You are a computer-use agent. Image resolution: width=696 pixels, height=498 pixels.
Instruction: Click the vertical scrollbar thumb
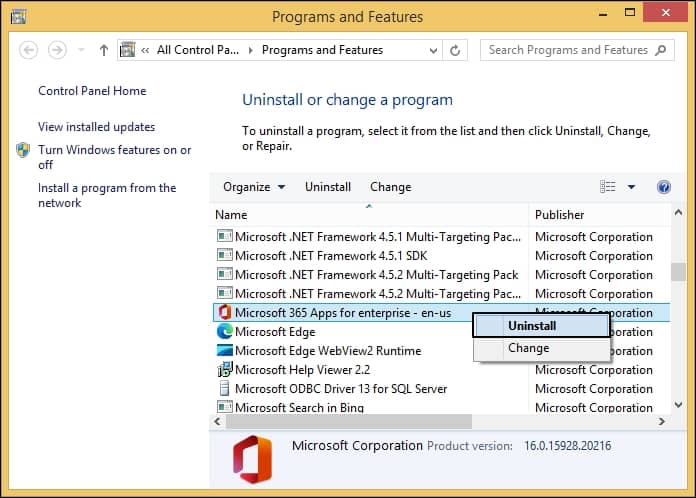(678, 272)
